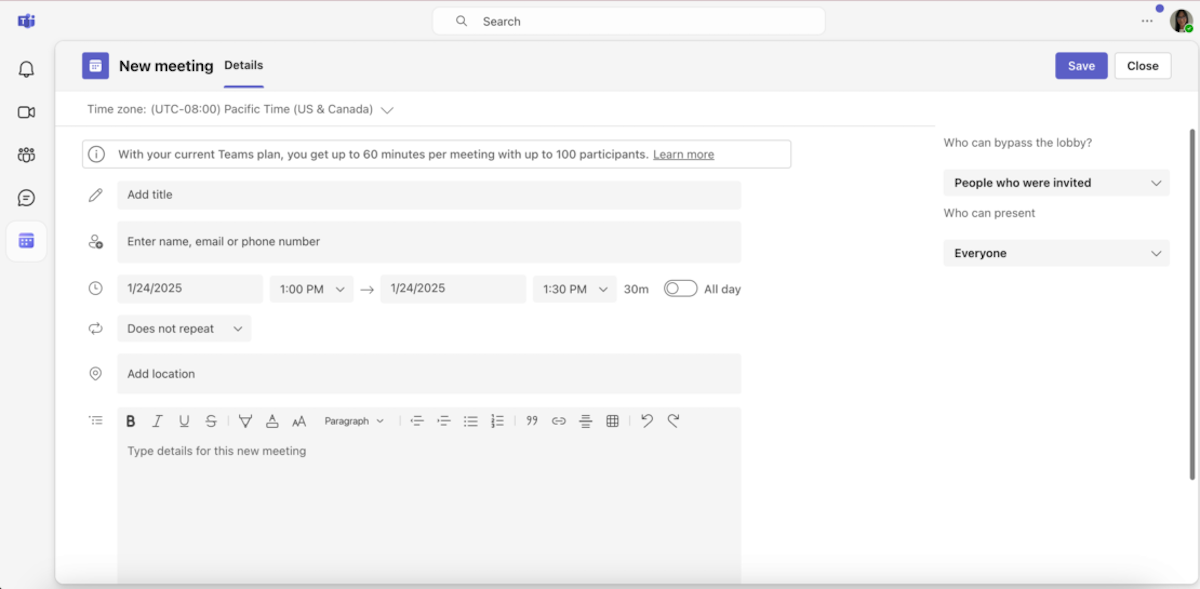This screenshot has height=589, width=1200.
Task: Open the 'Does not repeat' recurrence dropdown
Action: click(x=184, y=328)
